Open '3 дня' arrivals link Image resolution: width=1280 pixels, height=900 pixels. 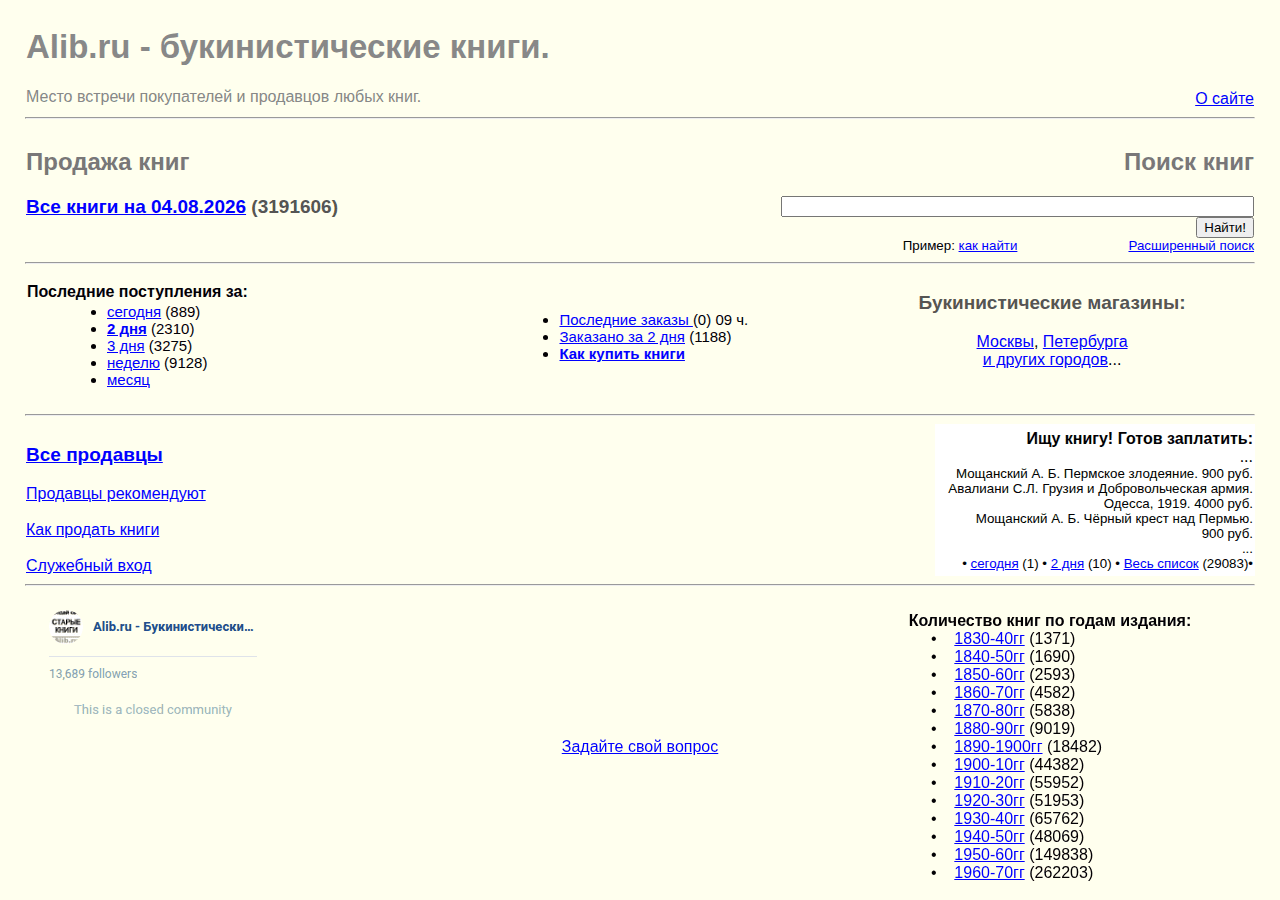coord(126,346)
